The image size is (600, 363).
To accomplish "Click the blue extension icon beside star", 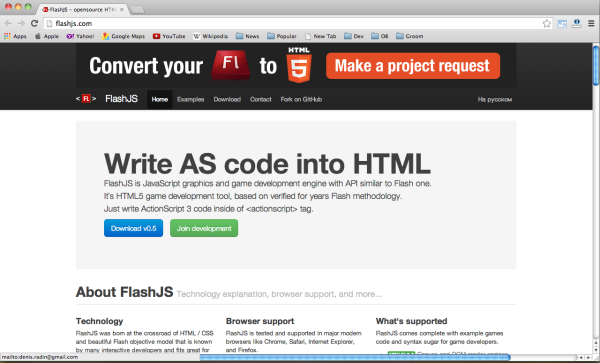I will click(562, 24).
